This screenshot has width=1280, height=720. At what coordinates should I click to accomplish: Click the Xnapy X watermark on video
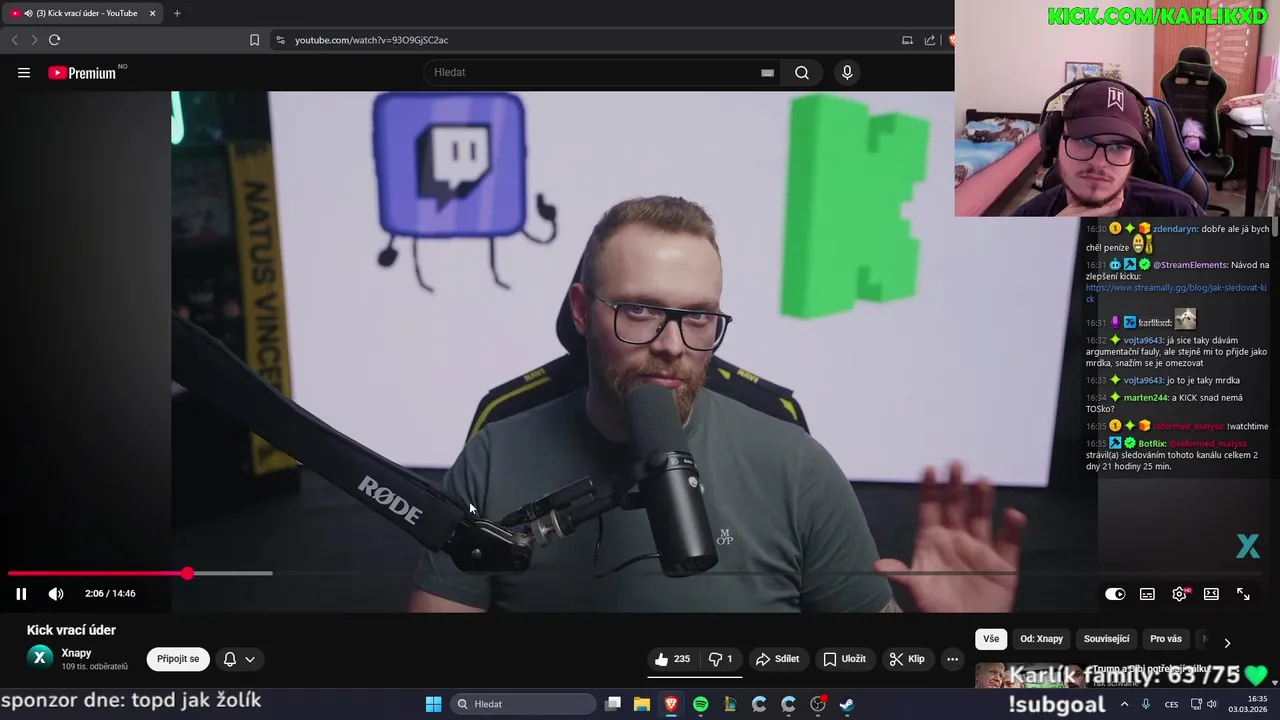pos(1248,546)
